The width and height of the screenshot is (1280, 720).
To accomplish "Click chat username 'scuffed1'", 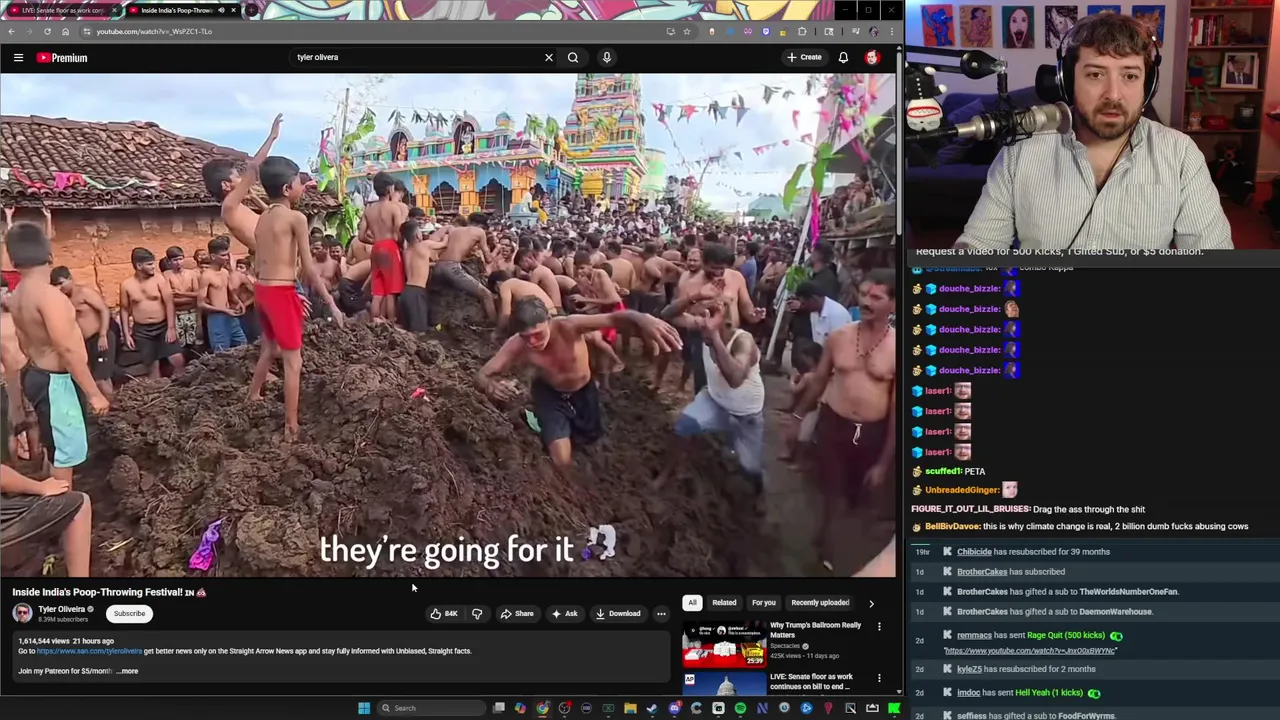I will [942, 471].
